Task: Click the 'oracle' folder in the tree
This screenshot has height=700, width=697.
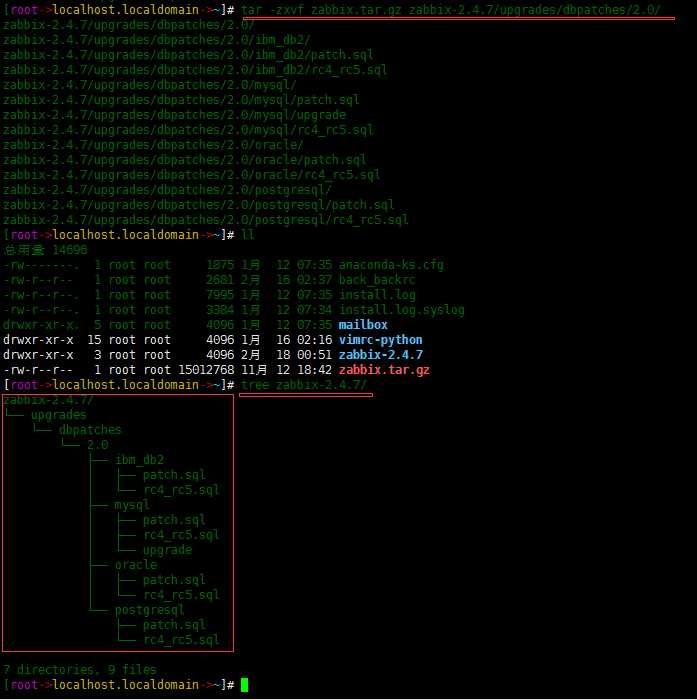Action: point(136,565)
